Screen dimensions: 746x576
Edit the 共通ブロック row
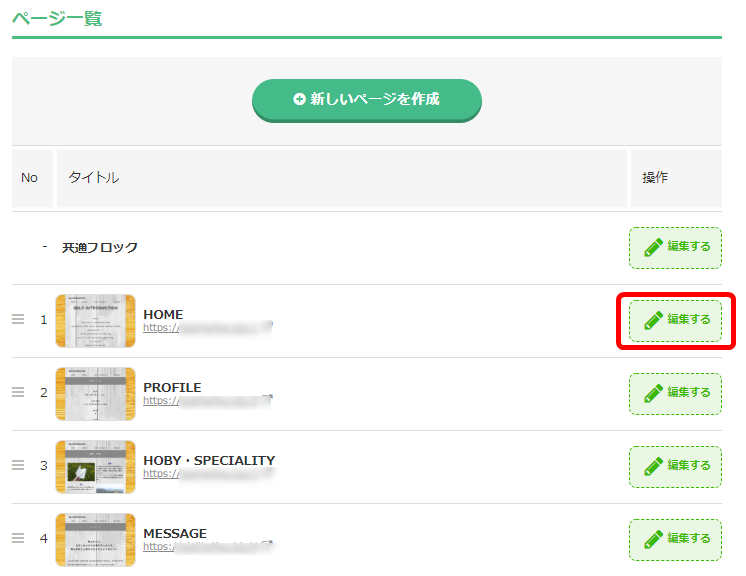click(x=675, y=248)
